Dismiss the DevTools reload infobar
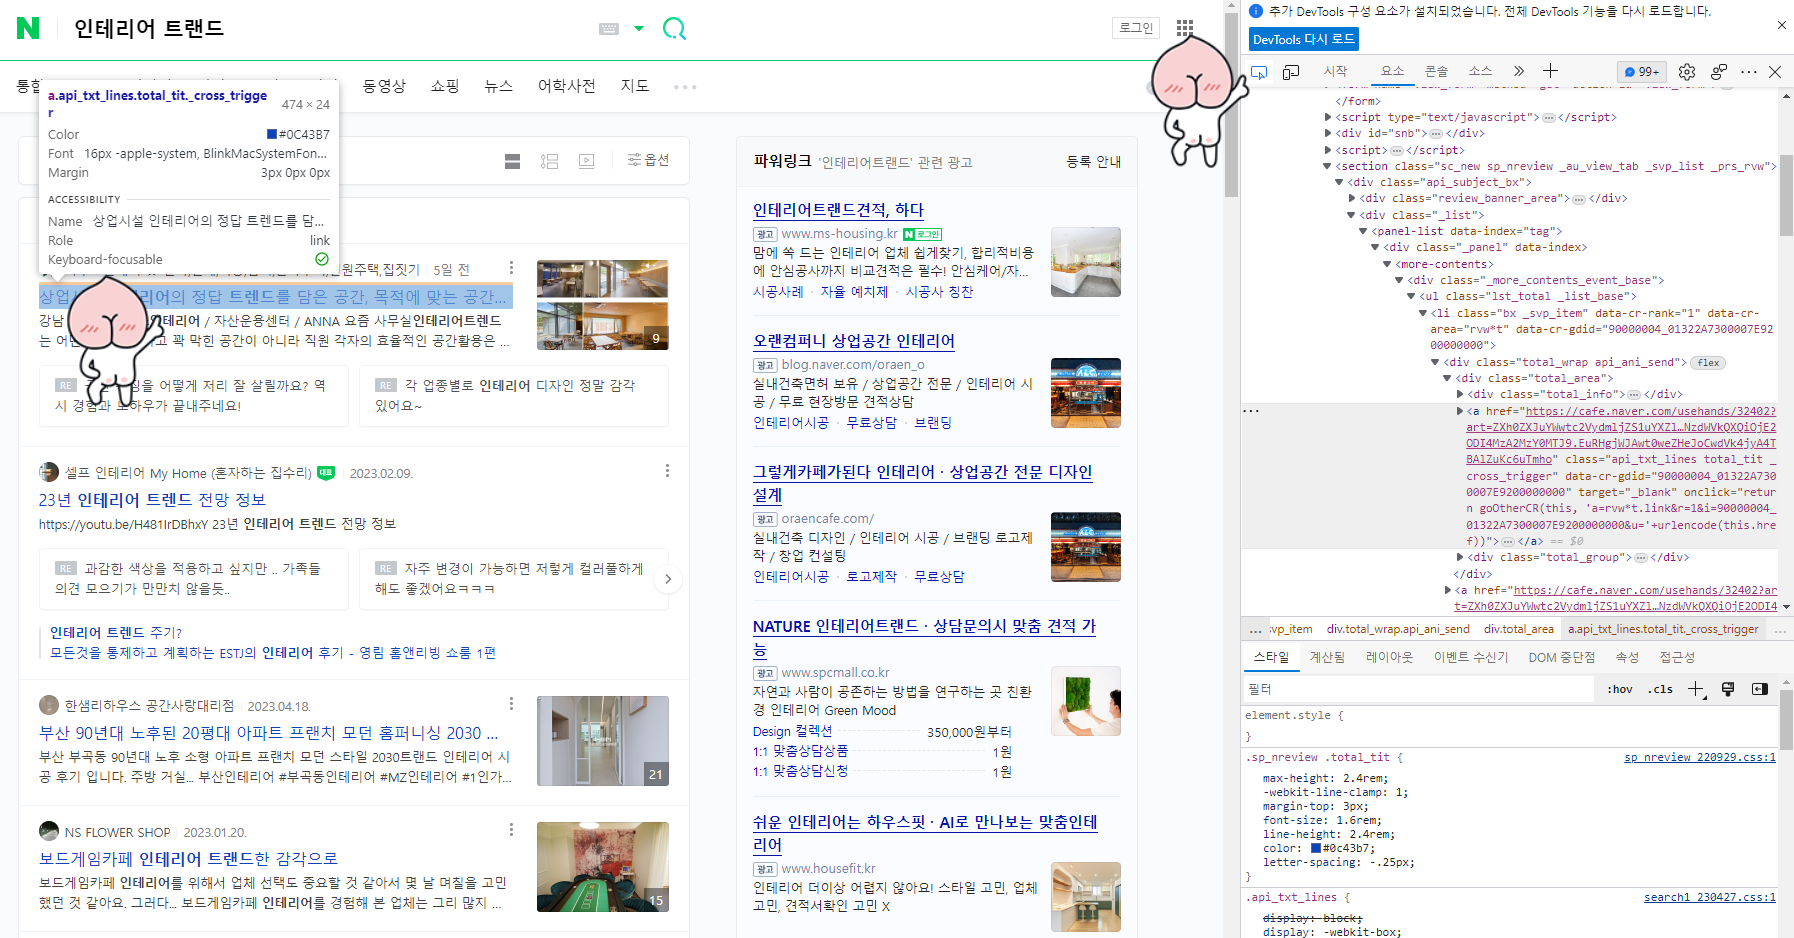 click(1782, 25)
